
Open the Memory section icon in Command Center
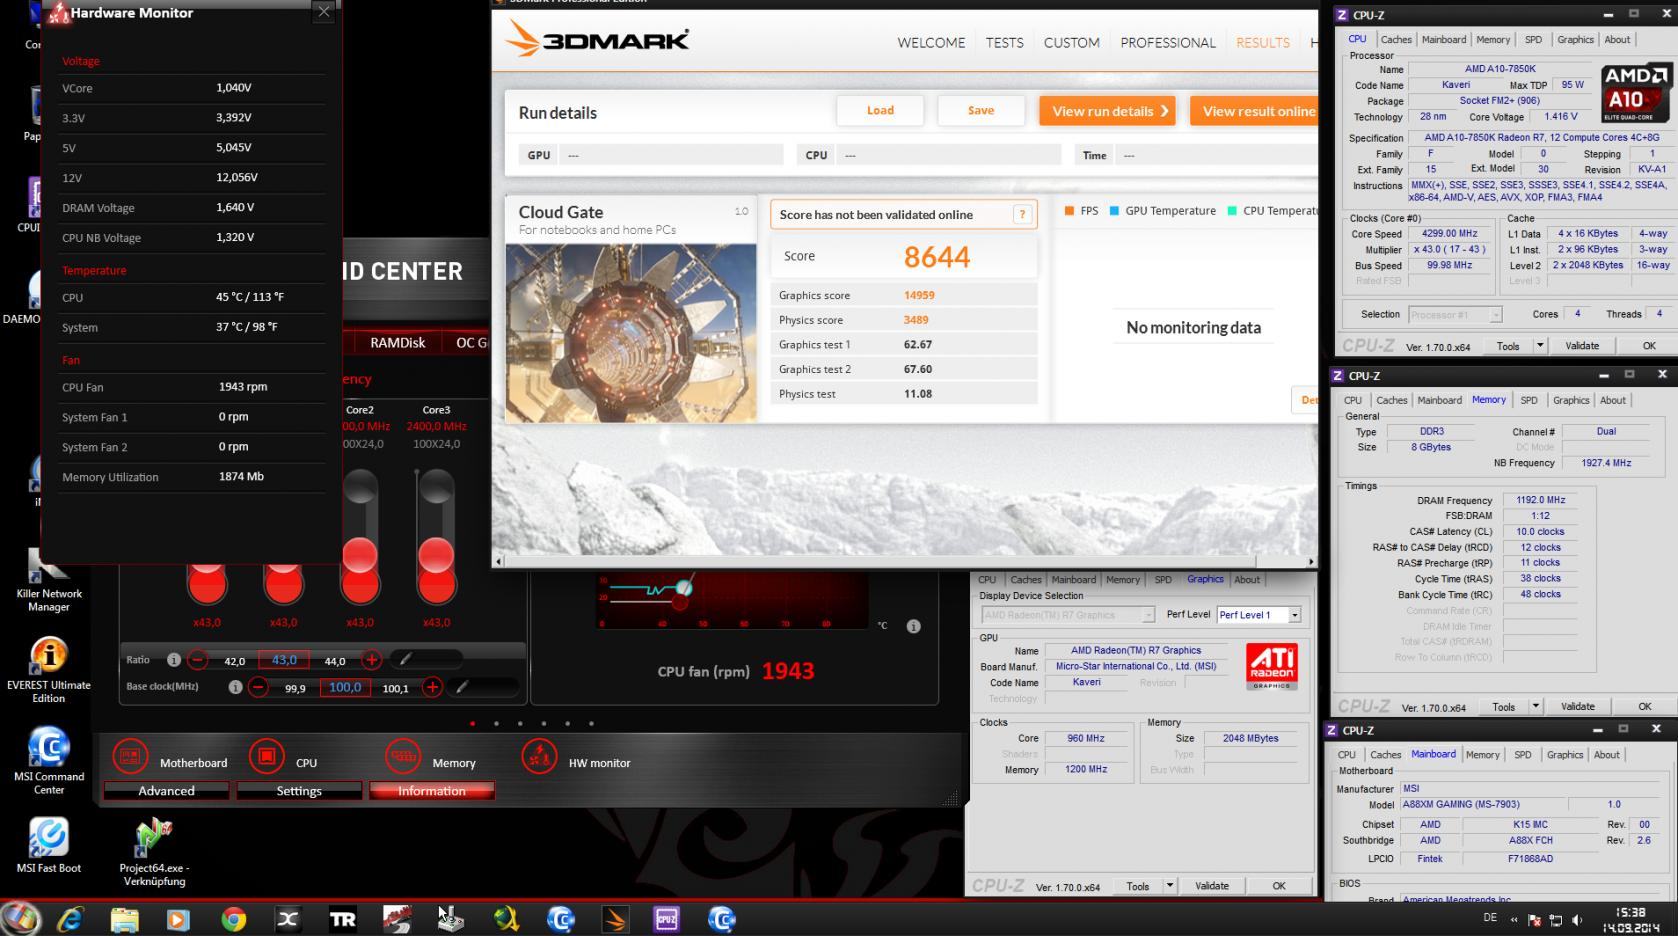(403, 757)
